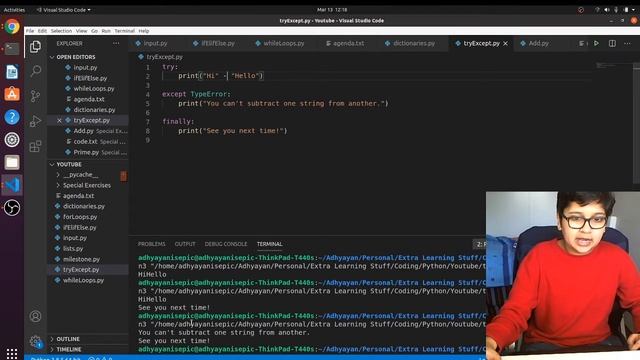This screenshot has width=640, height=360.
Task: Open editor More Actions ellipsis
Action: click(x=627, y=43)
